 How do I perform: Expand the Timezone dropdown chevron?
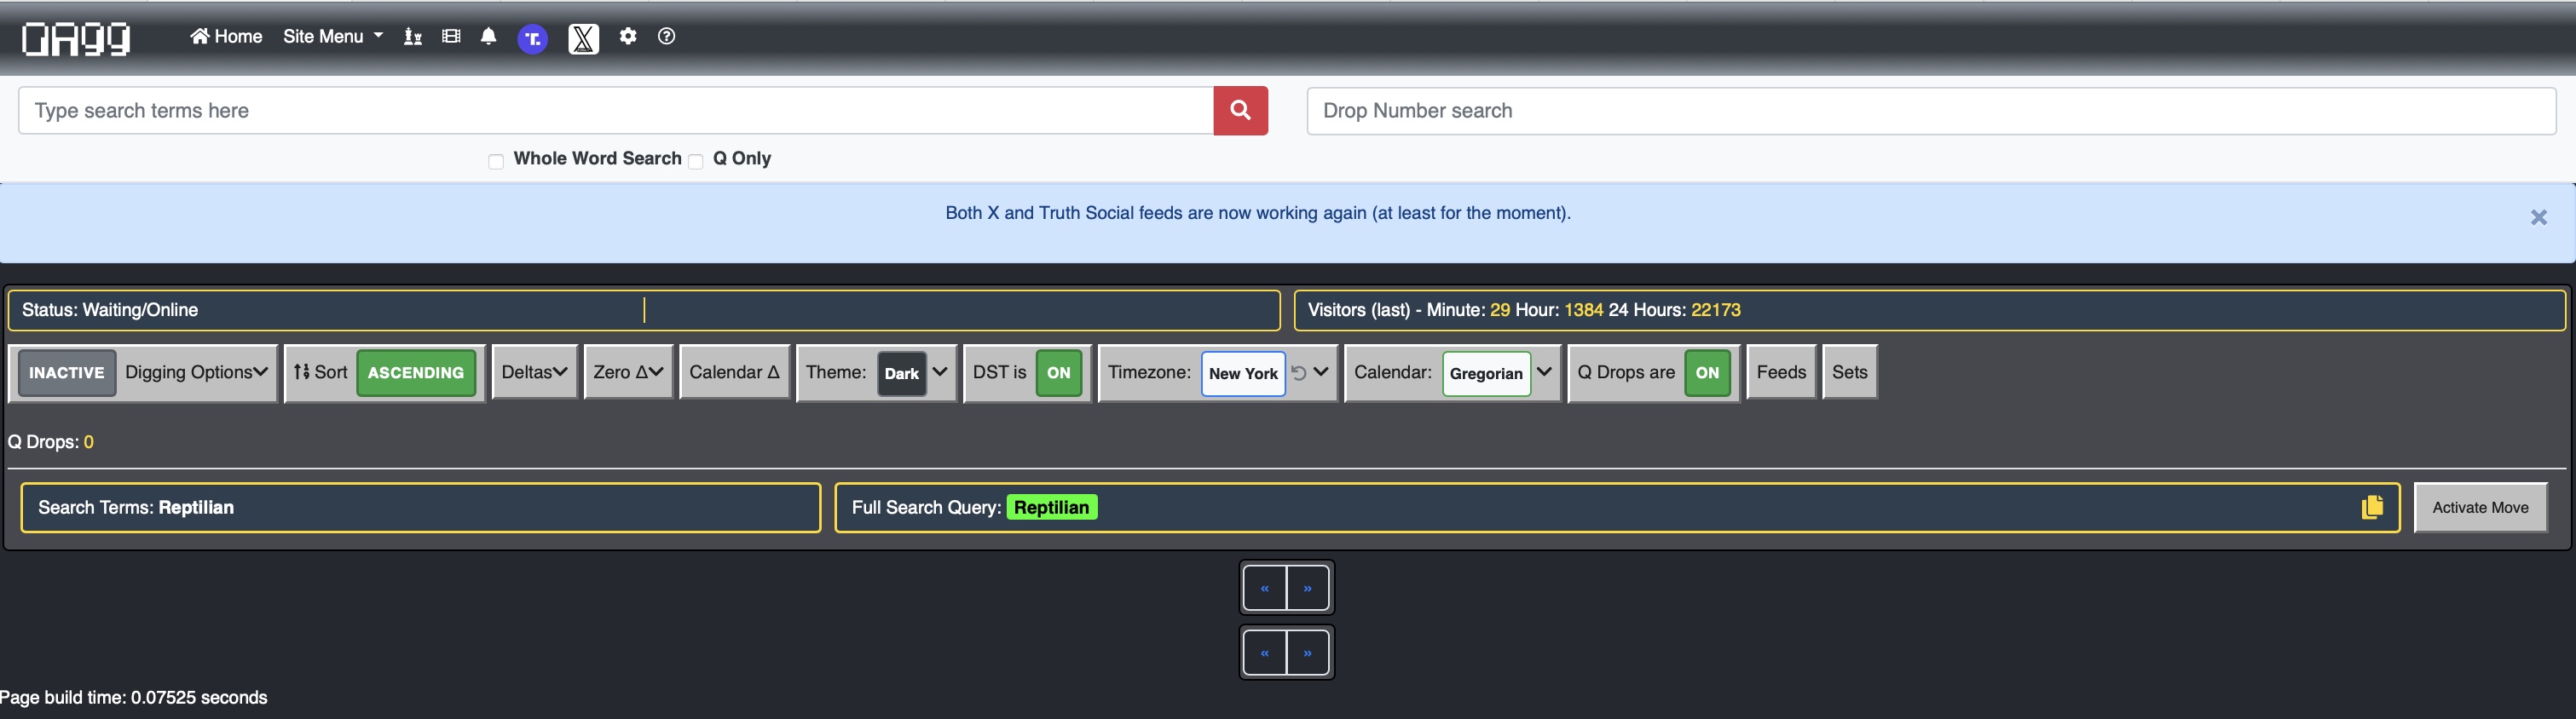pyautogui.click(x=1321, y=372)
